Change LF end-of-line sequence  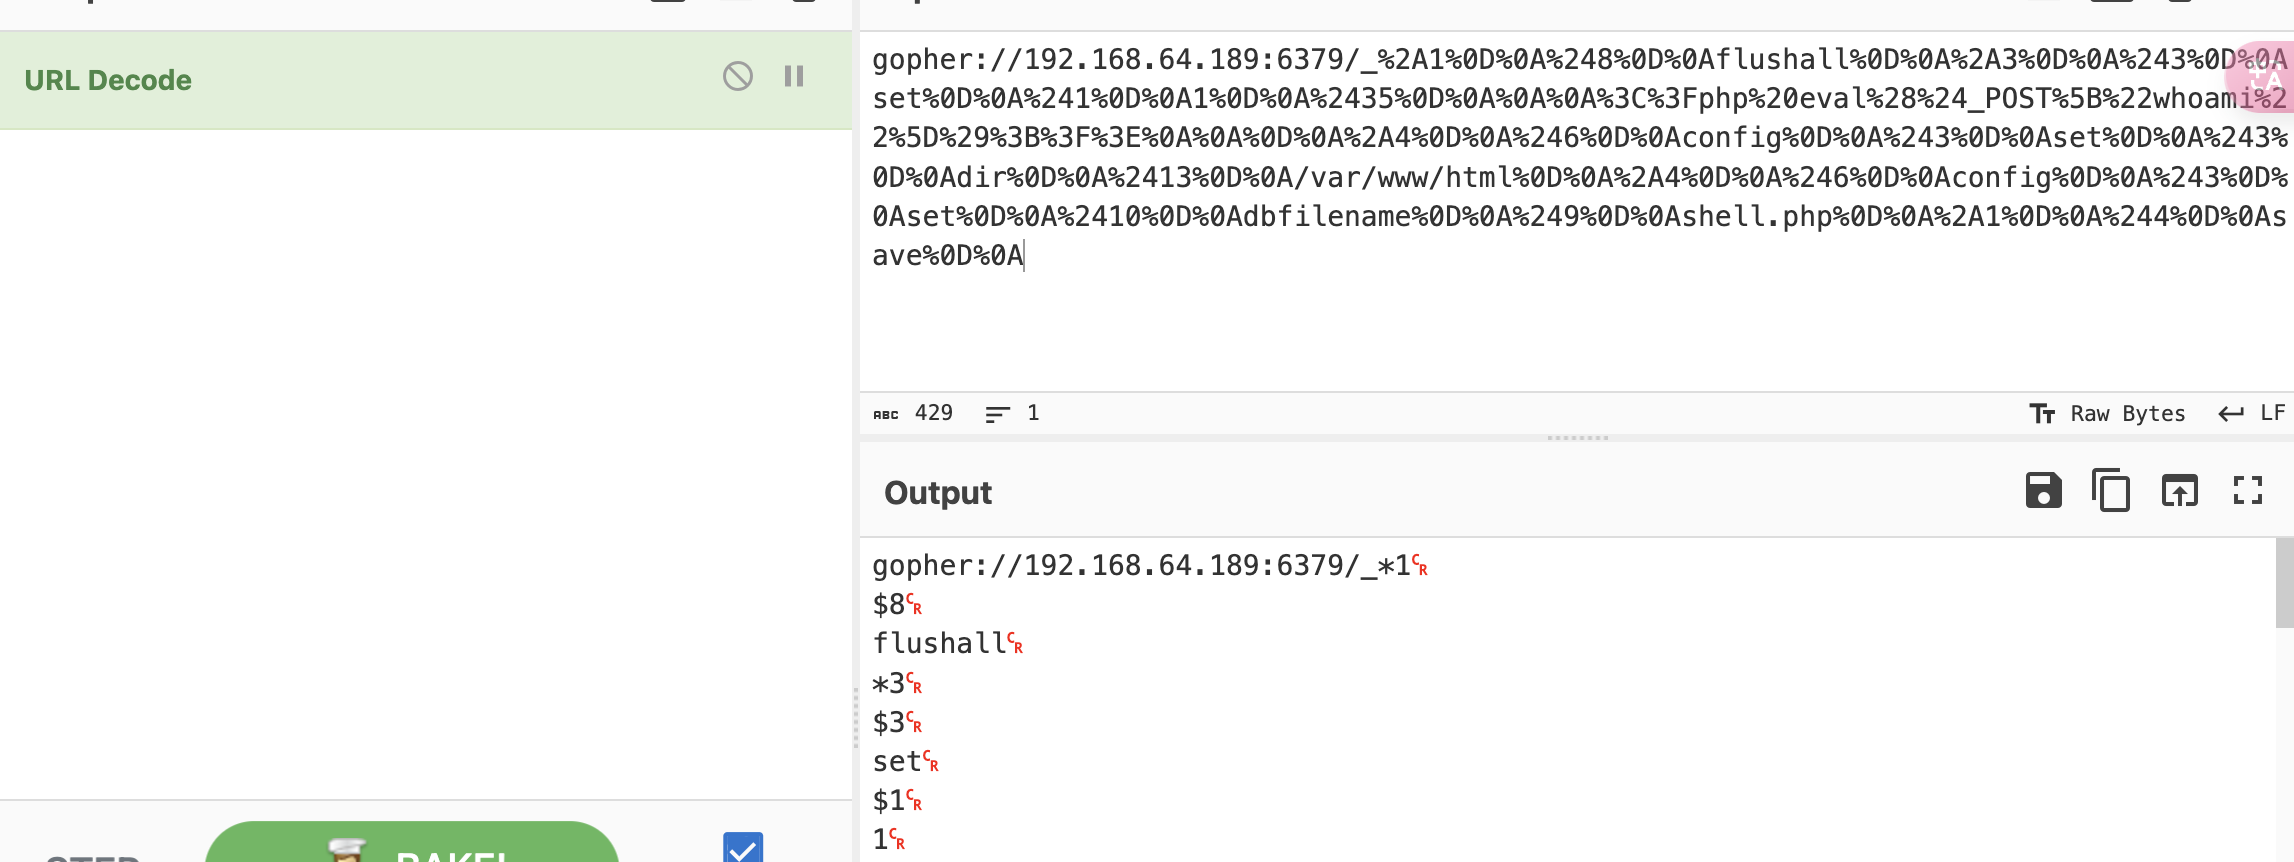pos(2252,413)
